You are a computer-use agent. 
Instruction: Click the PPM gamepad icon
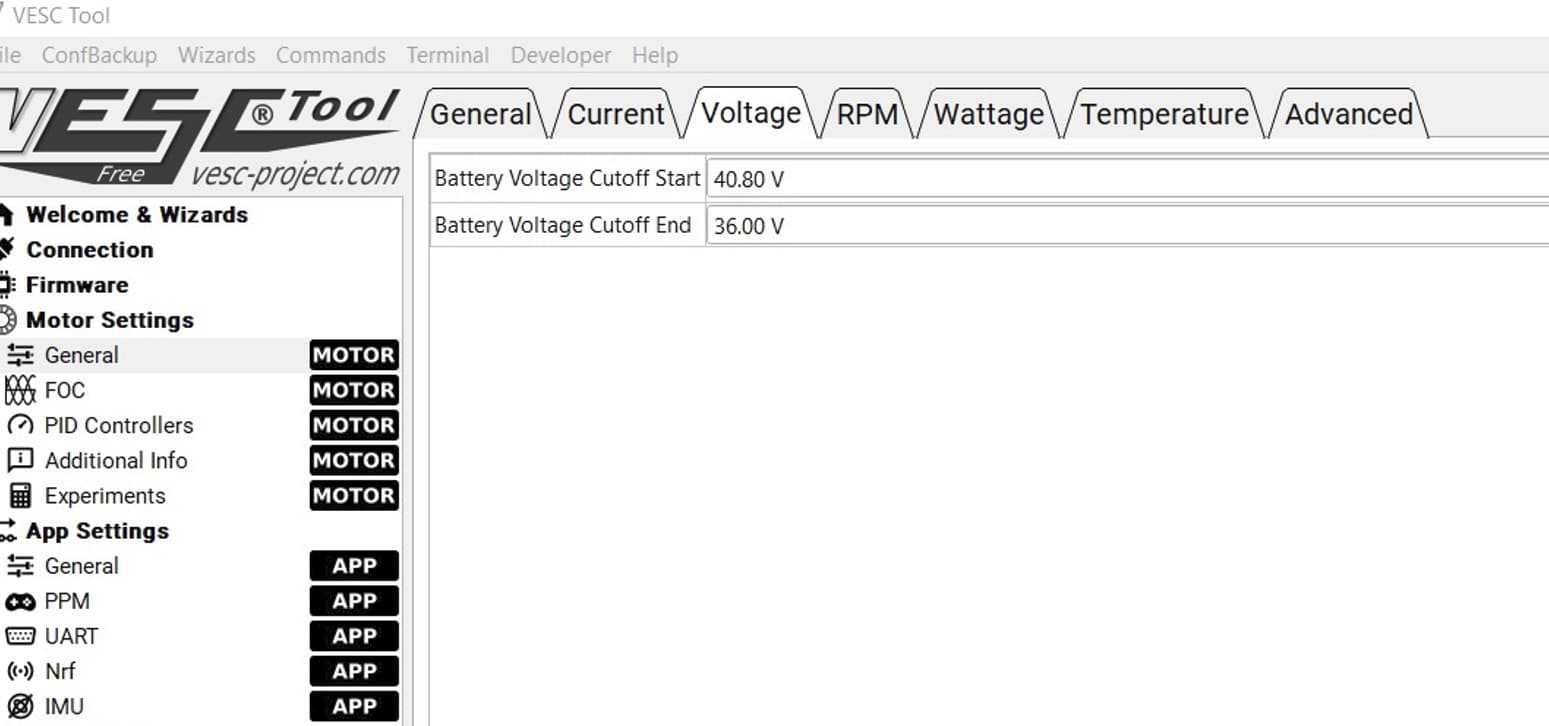pyautogui.click(x=20, y=601)
